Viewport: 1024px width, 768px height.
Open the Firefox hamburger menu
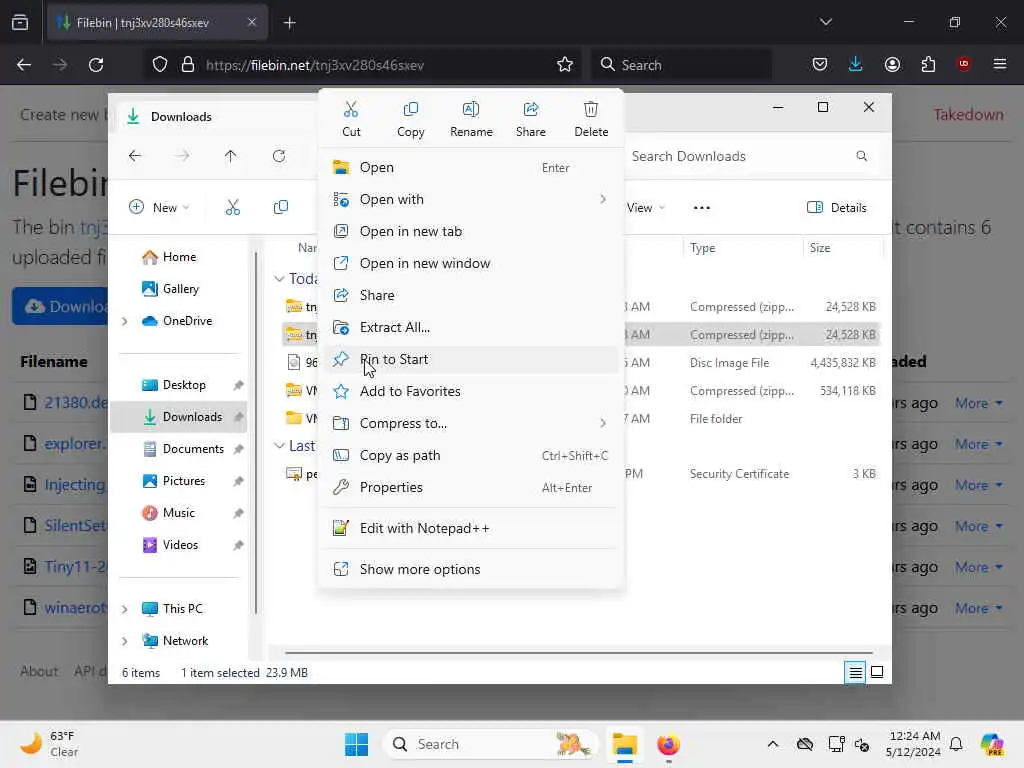pyautogui.click(x=999, y=64)
